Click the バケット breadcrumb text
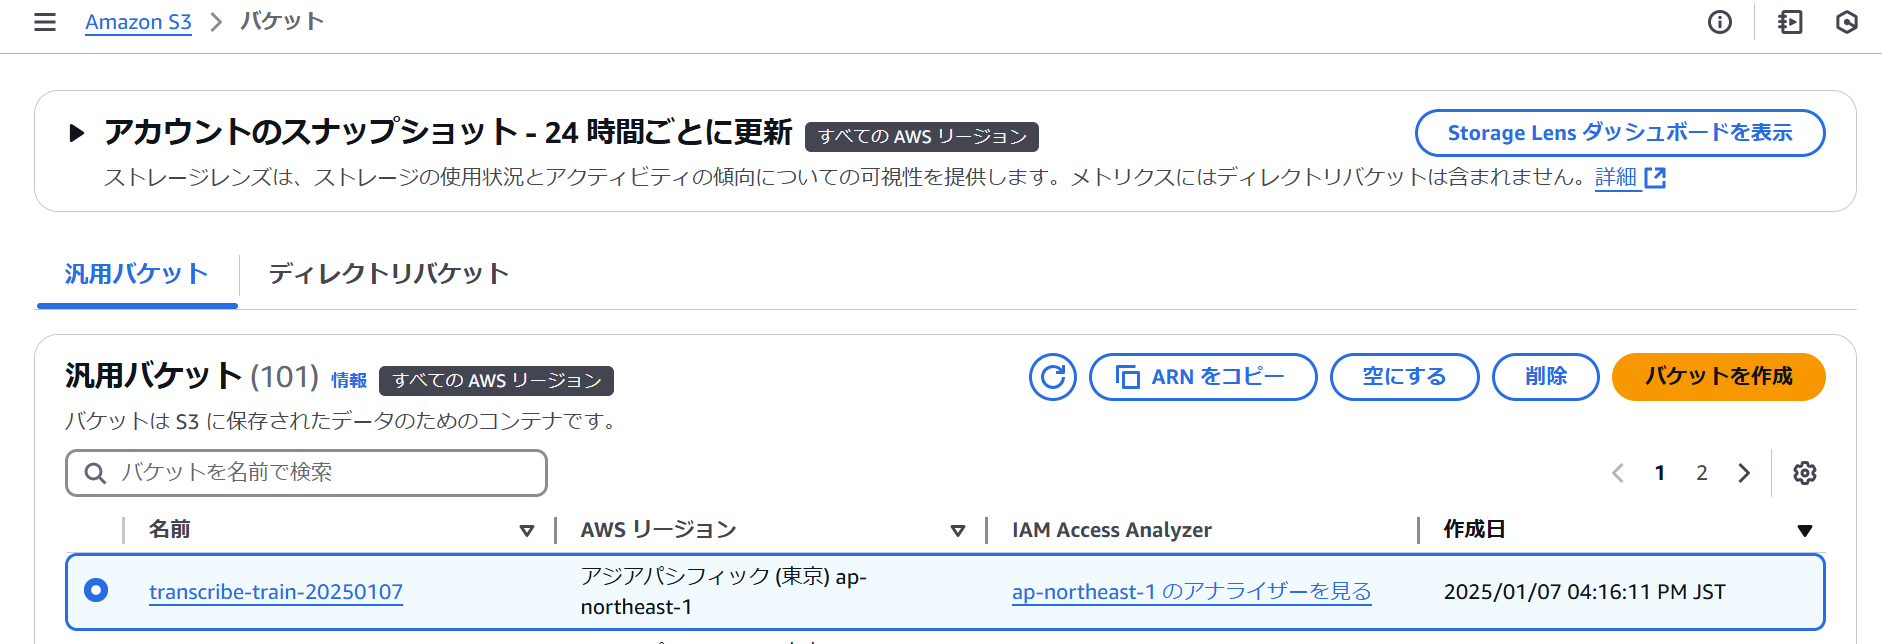The image size is (1882, 644). click(282, 22)
